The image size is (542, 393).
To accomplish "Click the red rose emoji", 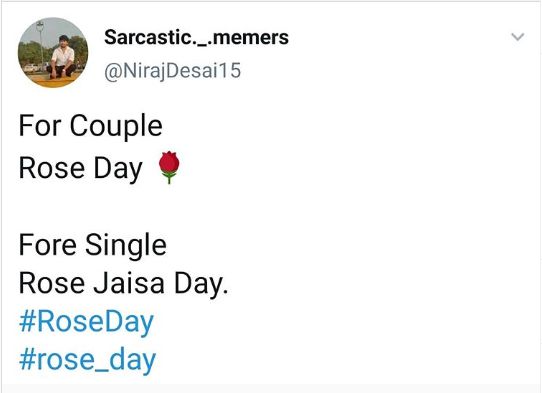I will click(x=169, y=167).
